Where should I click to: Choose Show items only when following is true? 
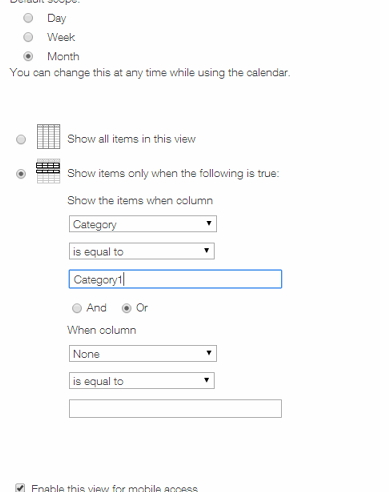21,174
